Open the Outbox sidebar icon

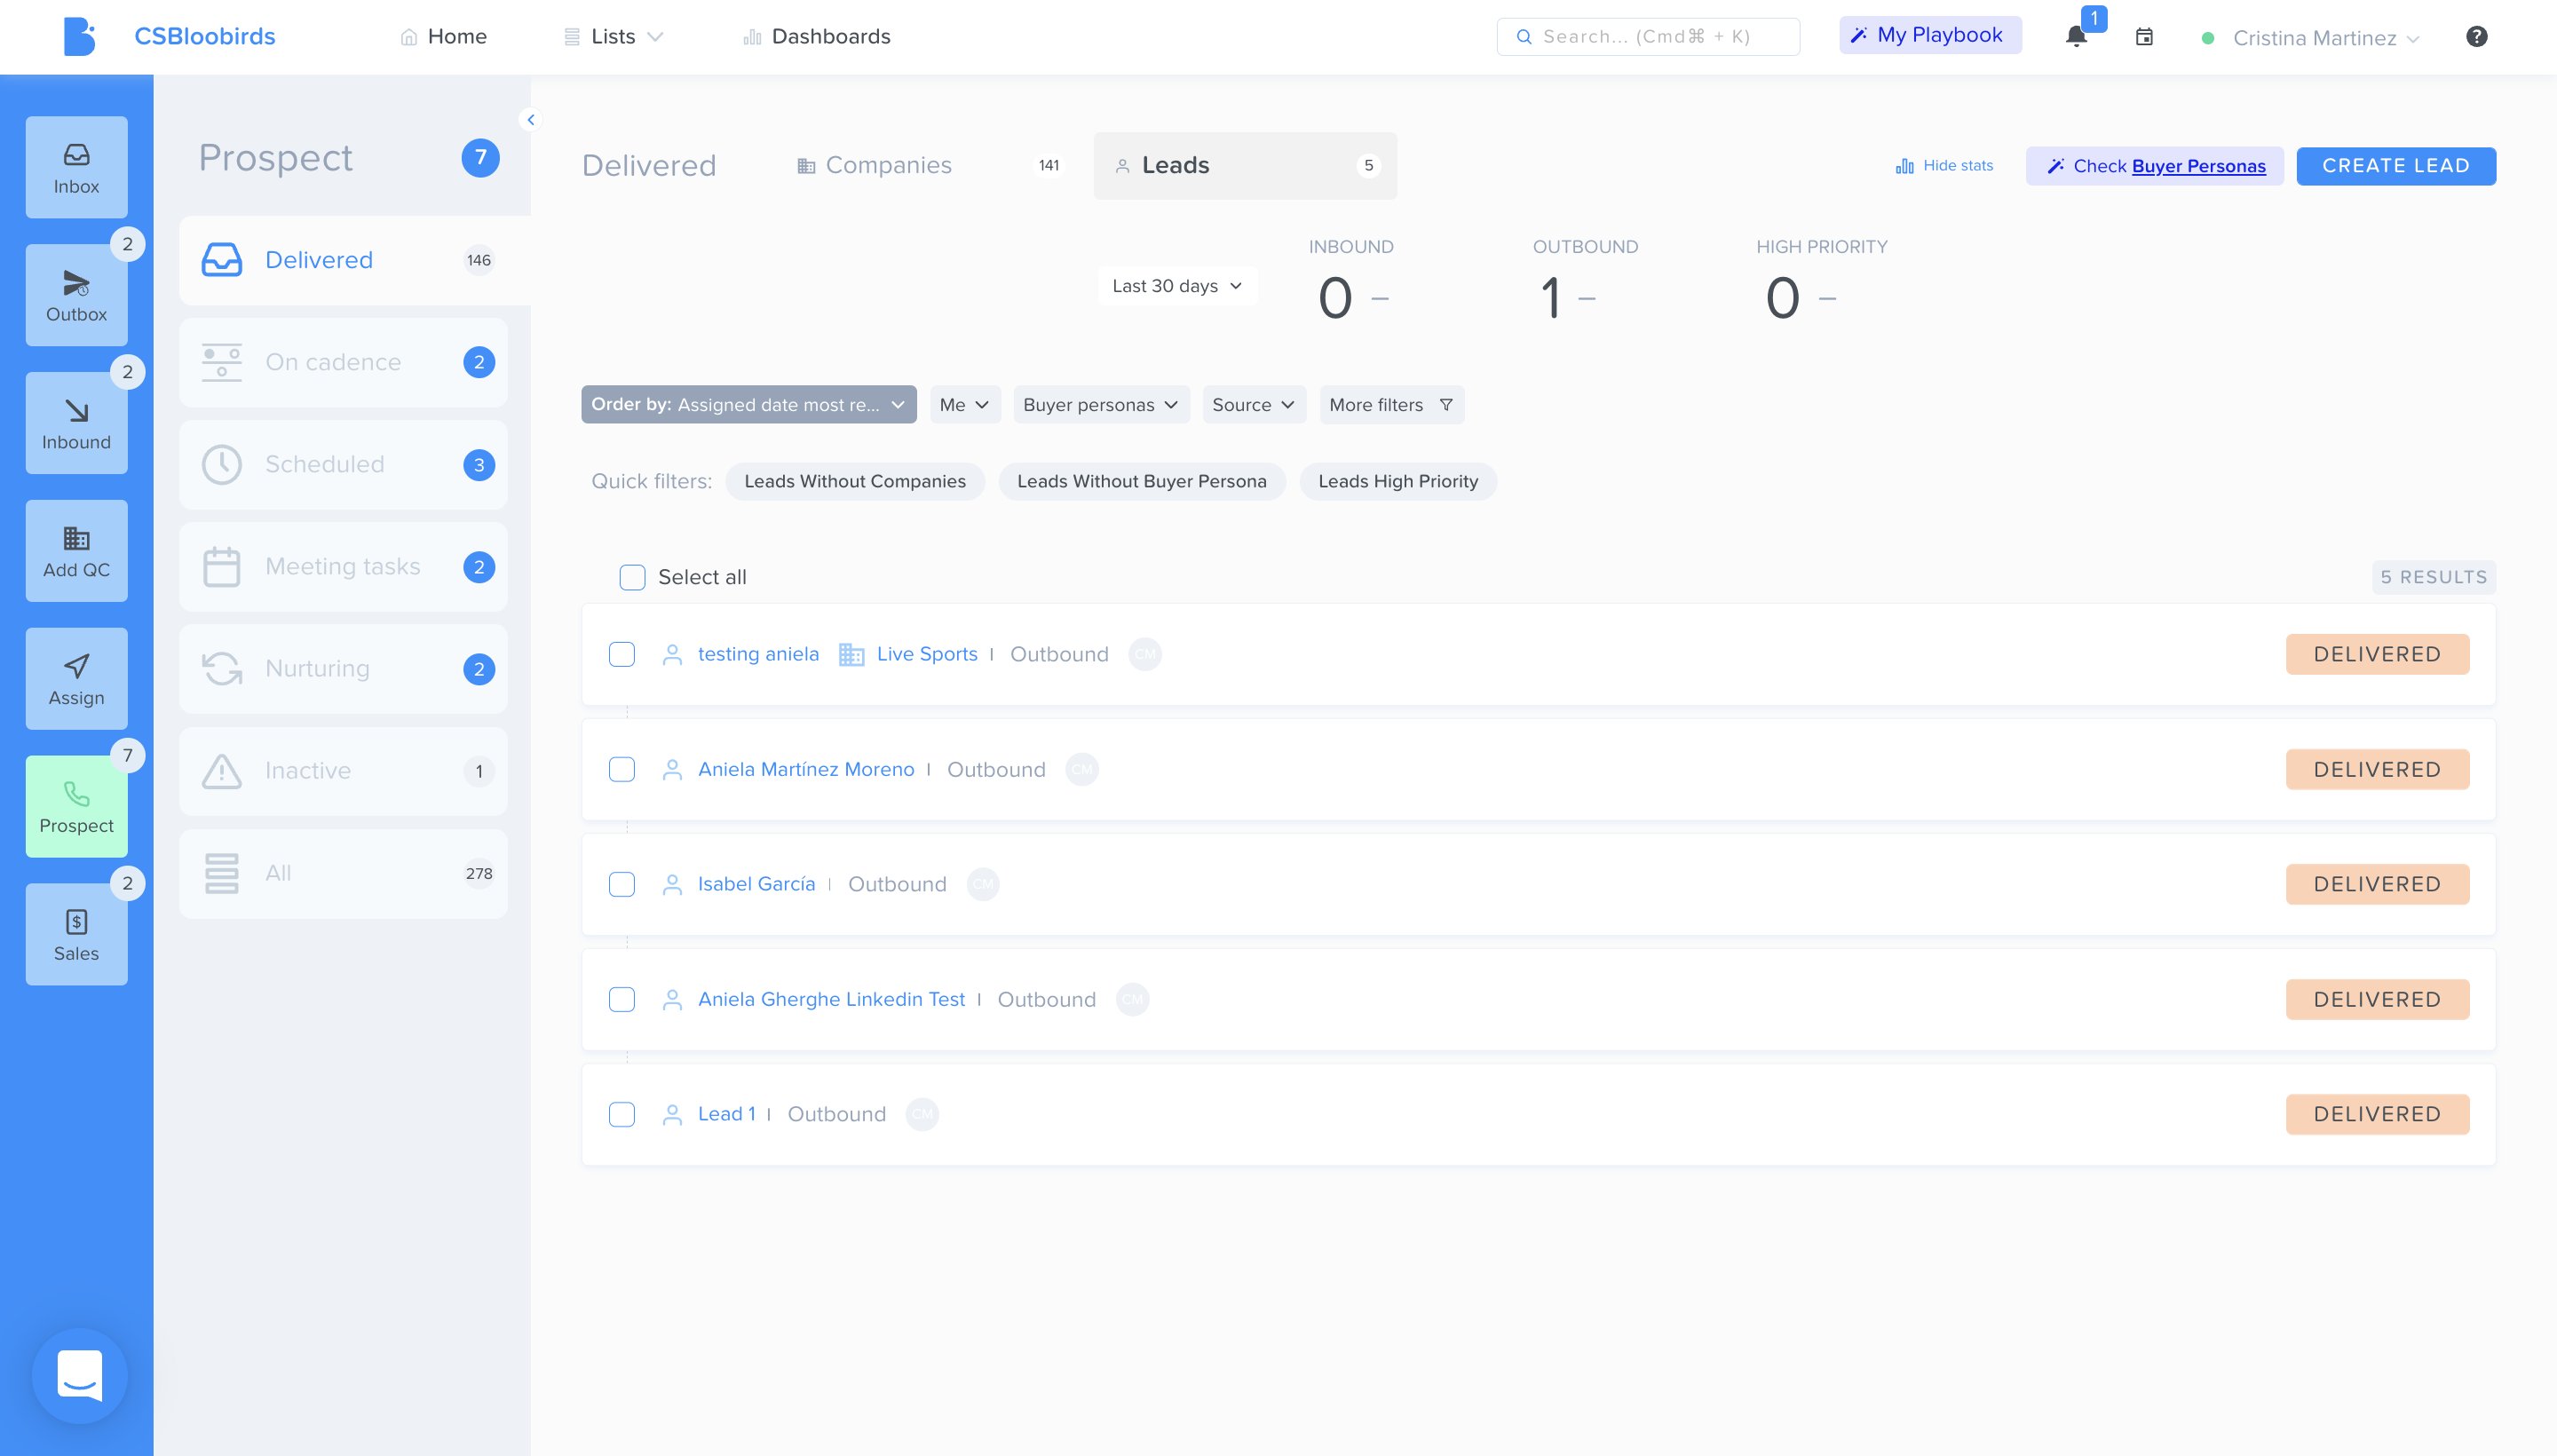(76, 295)
